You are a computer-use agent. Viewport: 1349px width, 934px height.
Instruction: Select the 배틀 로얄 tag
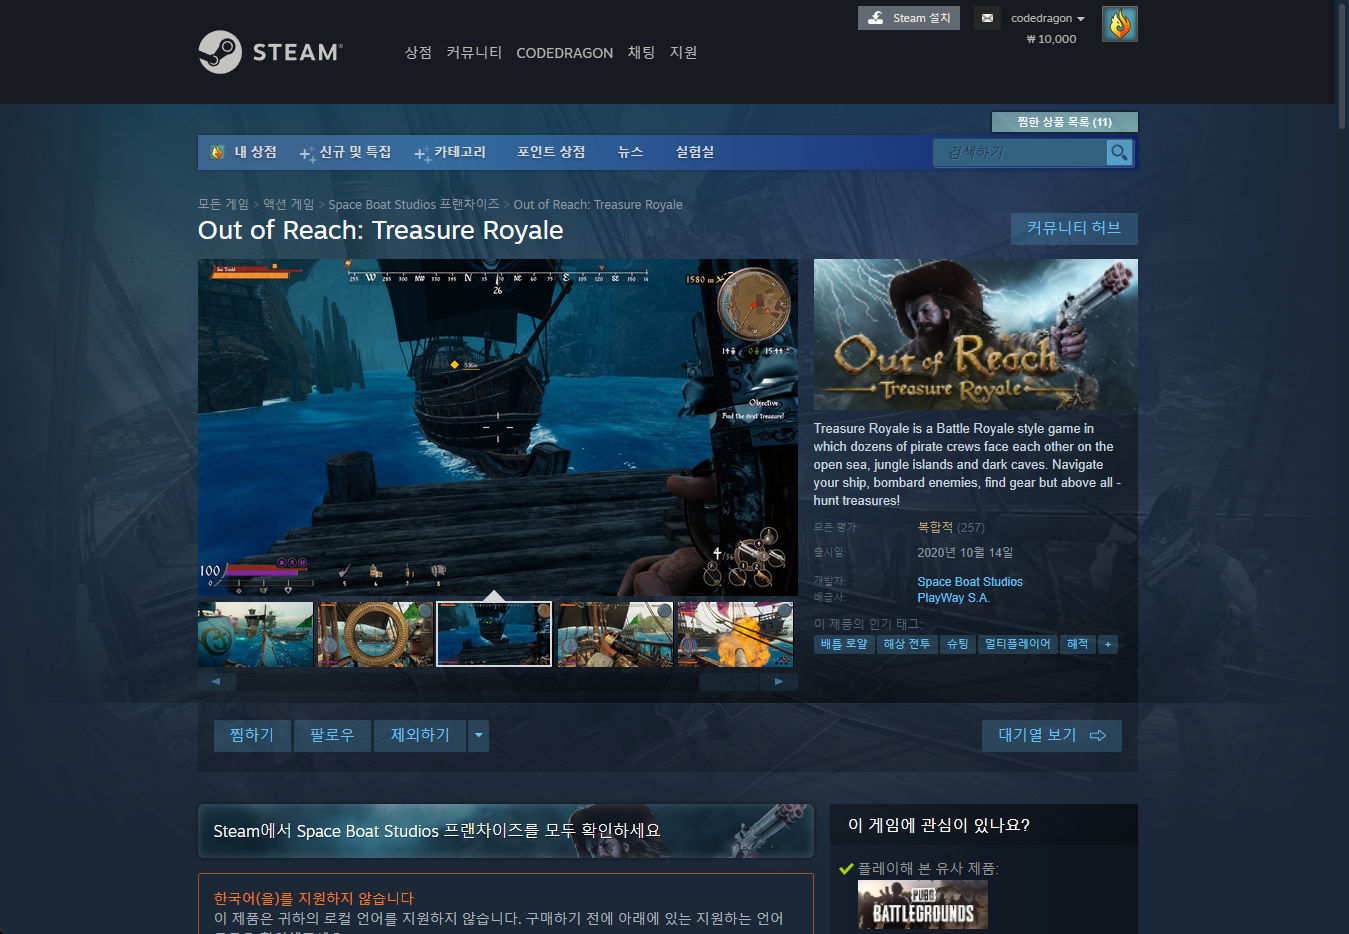(845, 644)
